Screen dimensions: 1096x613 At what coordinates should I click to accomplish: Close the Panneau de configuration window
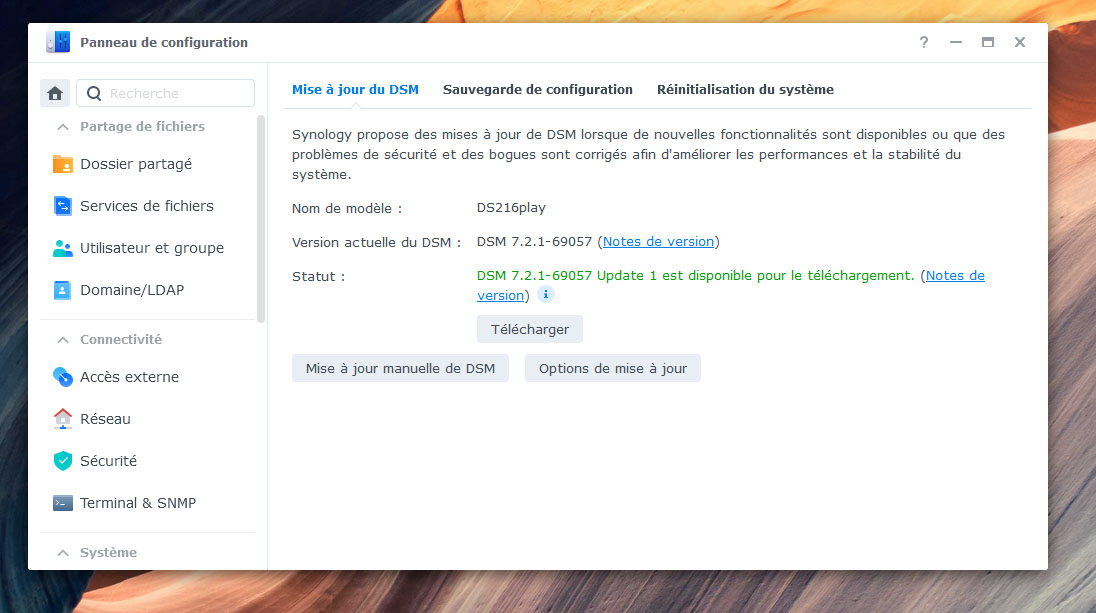click(x=1020, y=42)
